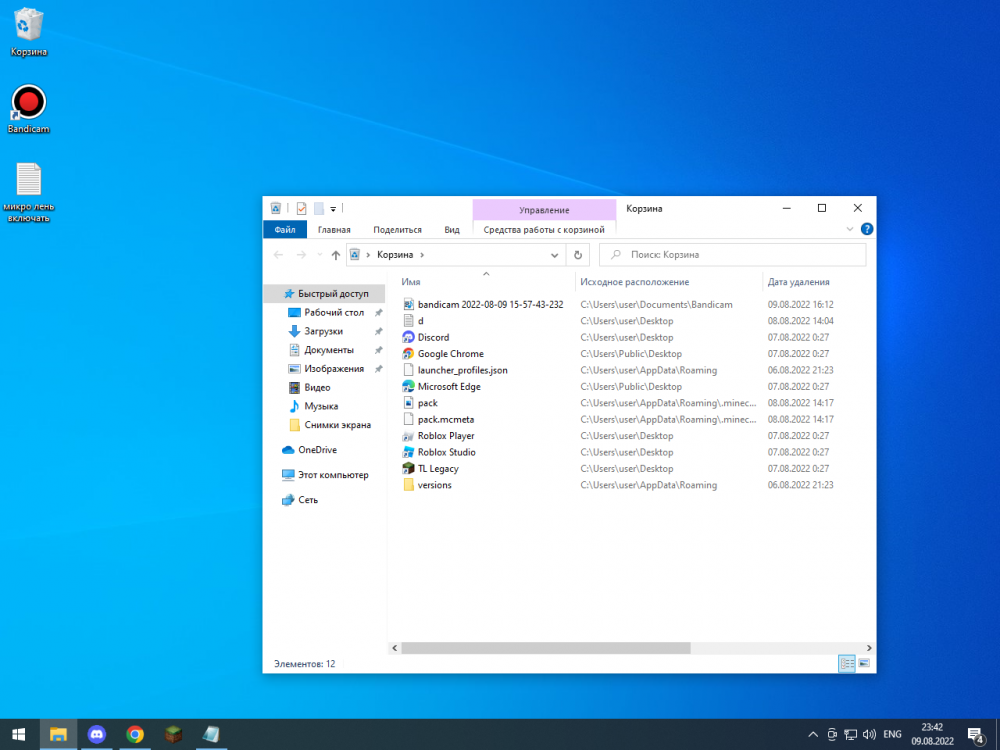The width and height of the screenshot is (1000, 750).
Task: Switch to the Главная ribbon tab
Action: 334,230
